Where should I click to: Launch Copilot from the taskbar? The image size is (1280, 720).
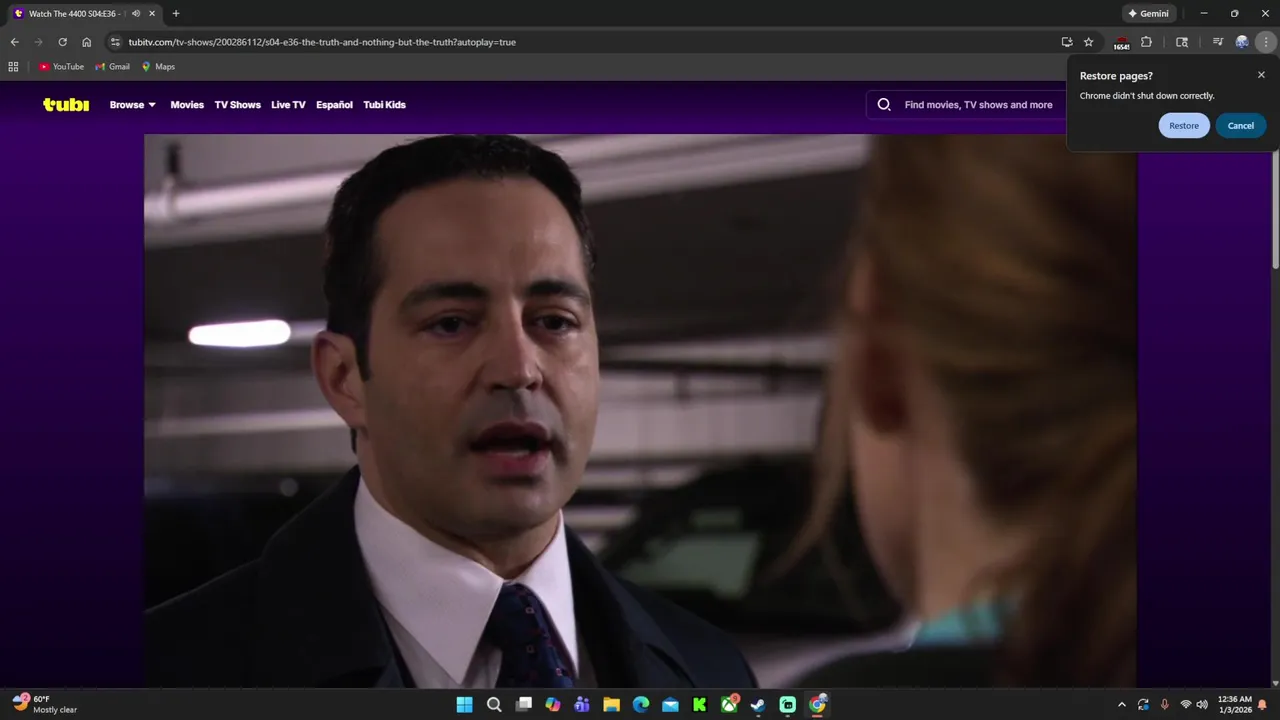553,705
